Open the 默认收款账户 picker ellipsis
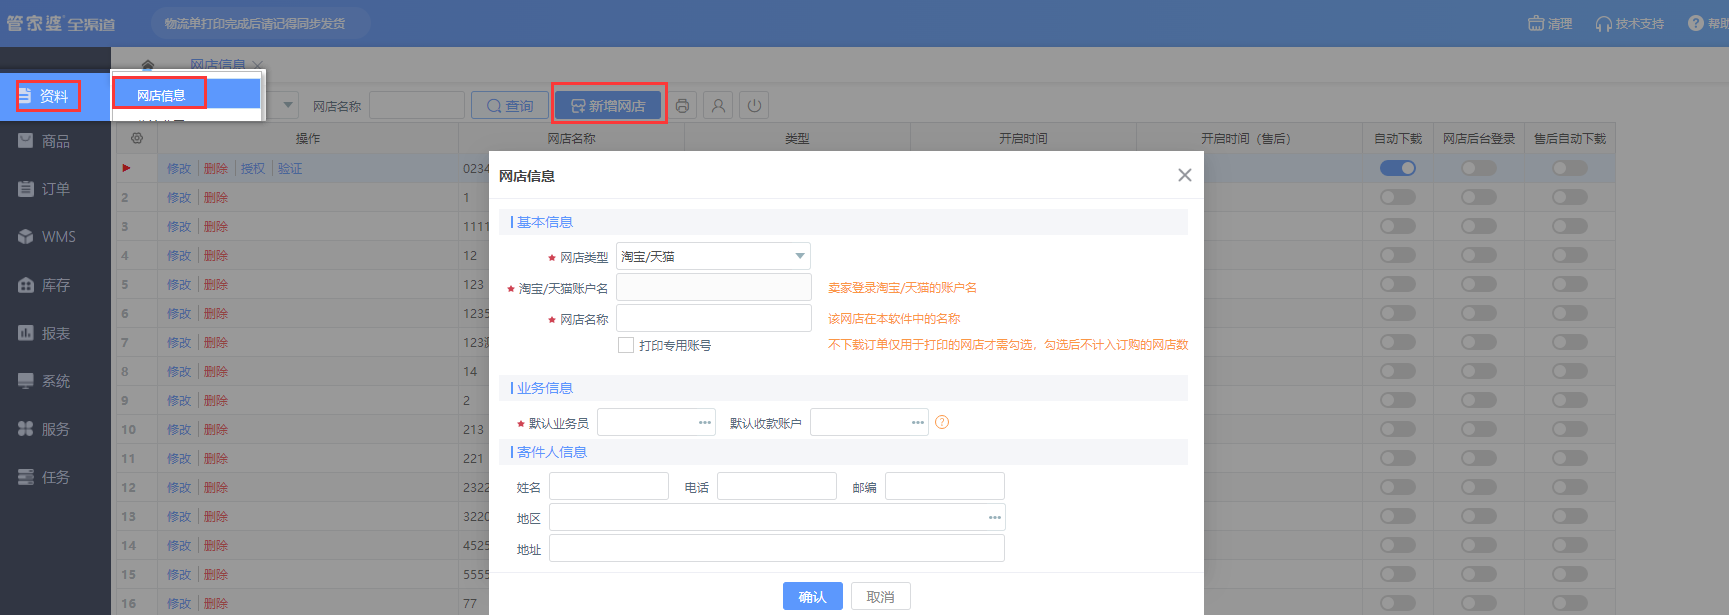 coord(918,423)
